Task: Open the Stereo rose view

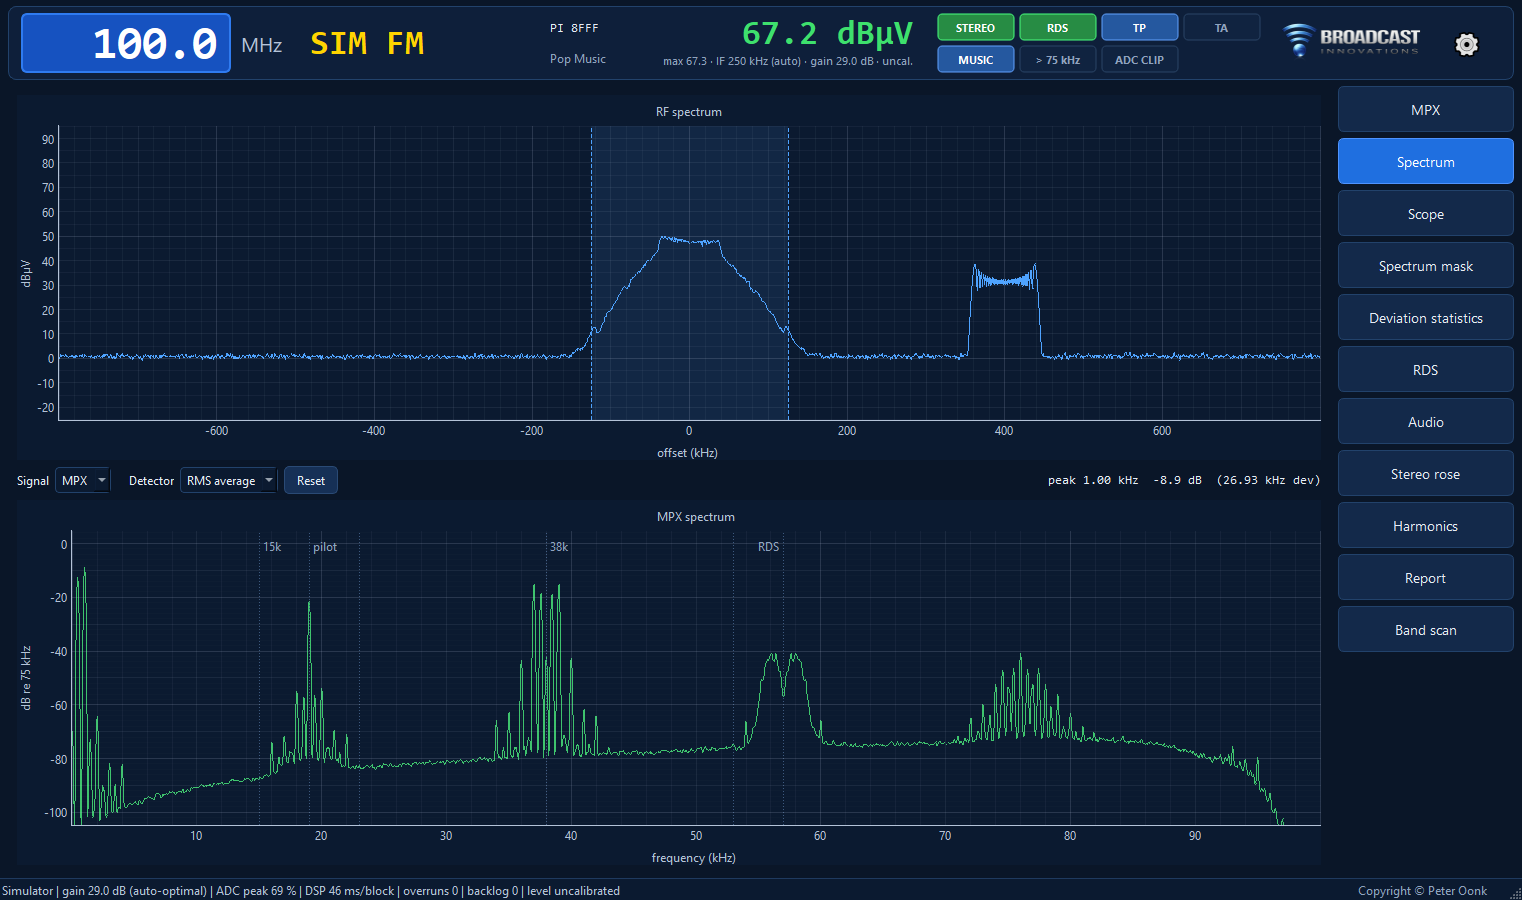Action: pos(1425,474)
